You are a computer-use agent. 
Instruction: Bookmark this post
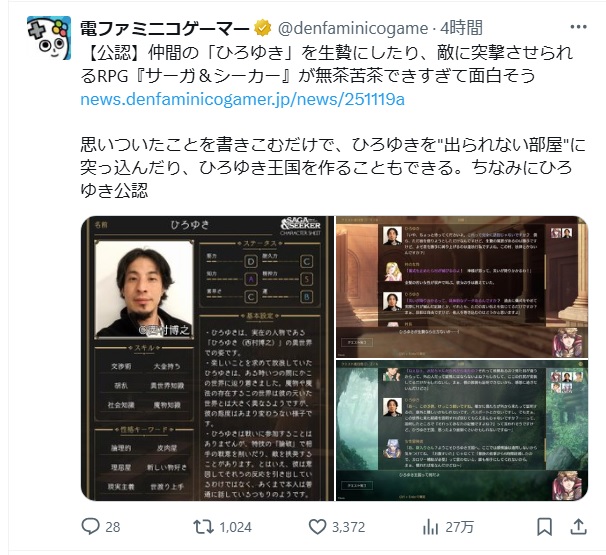[x=545, y=527]
